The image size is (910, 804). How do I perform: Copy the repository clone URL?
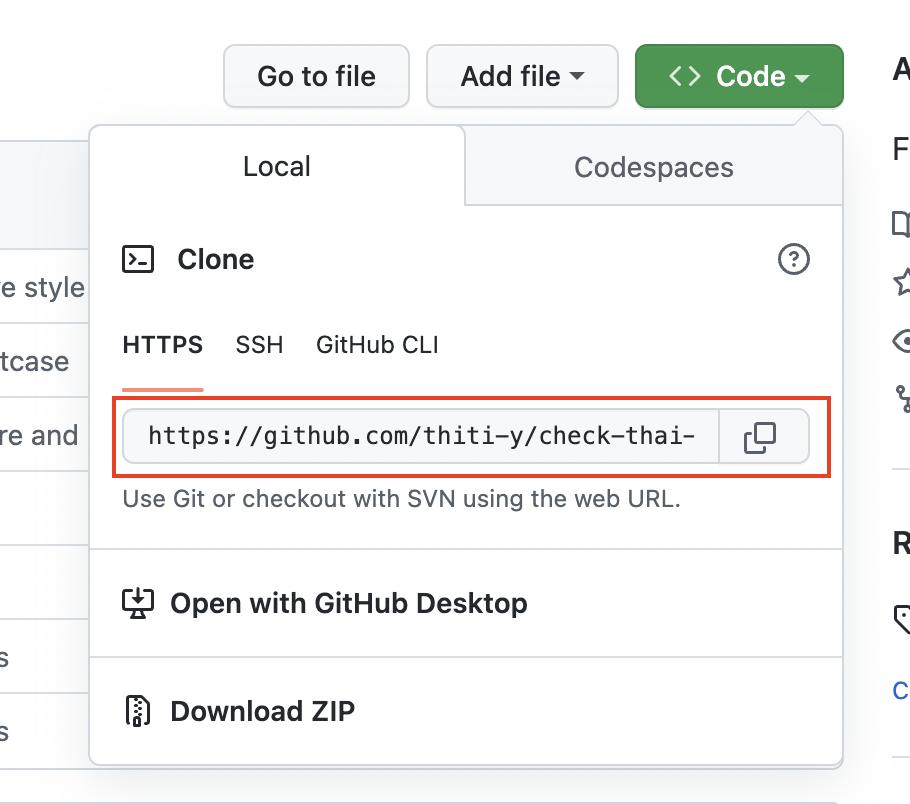point(761,436)
